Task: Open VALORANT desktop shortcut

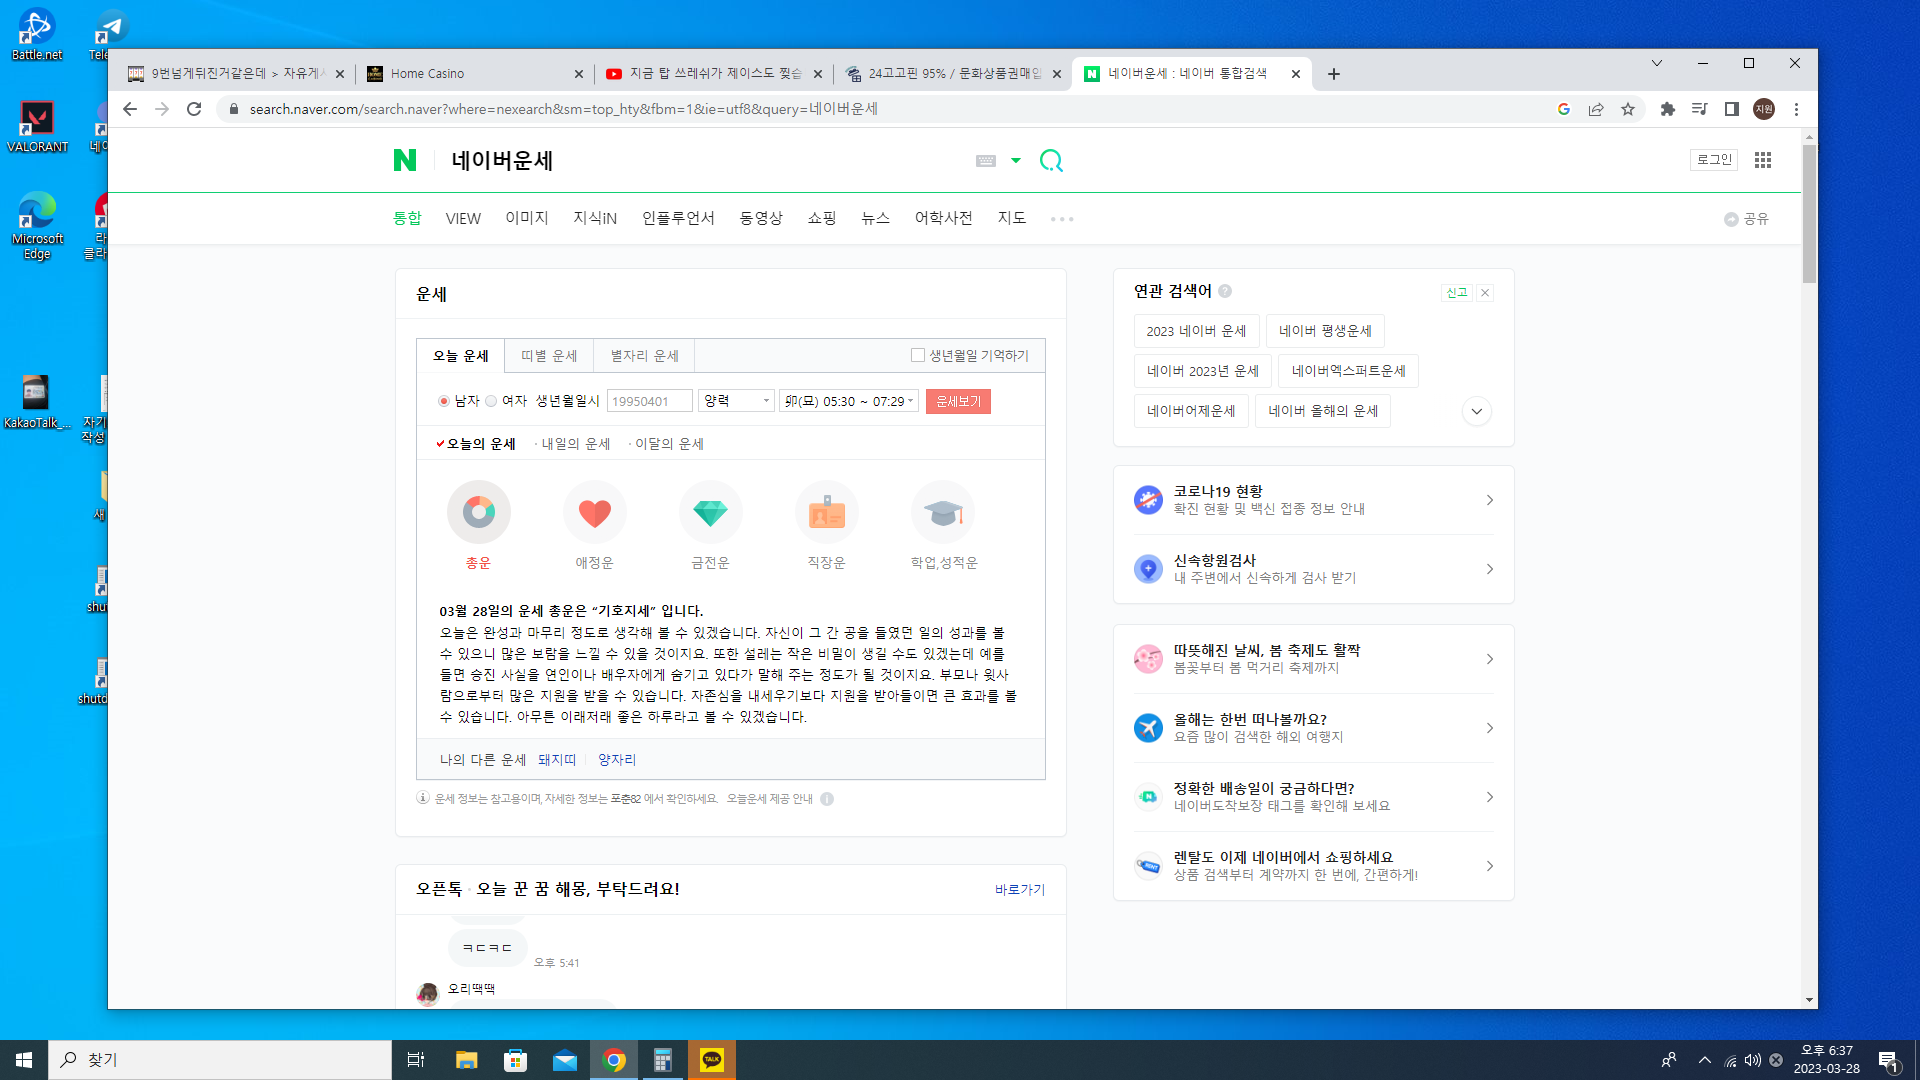Action: [37, 126]
